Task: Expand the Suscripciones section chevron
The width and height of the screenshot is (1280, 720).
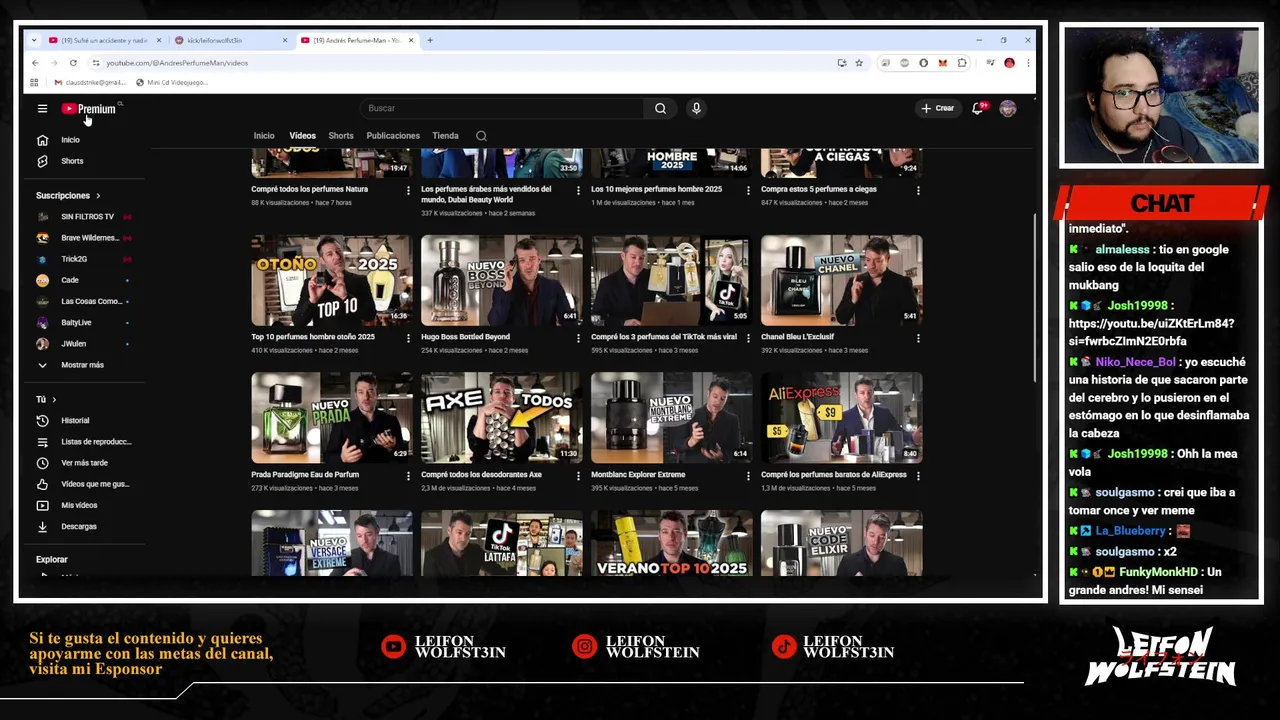Action: point(98,196)
